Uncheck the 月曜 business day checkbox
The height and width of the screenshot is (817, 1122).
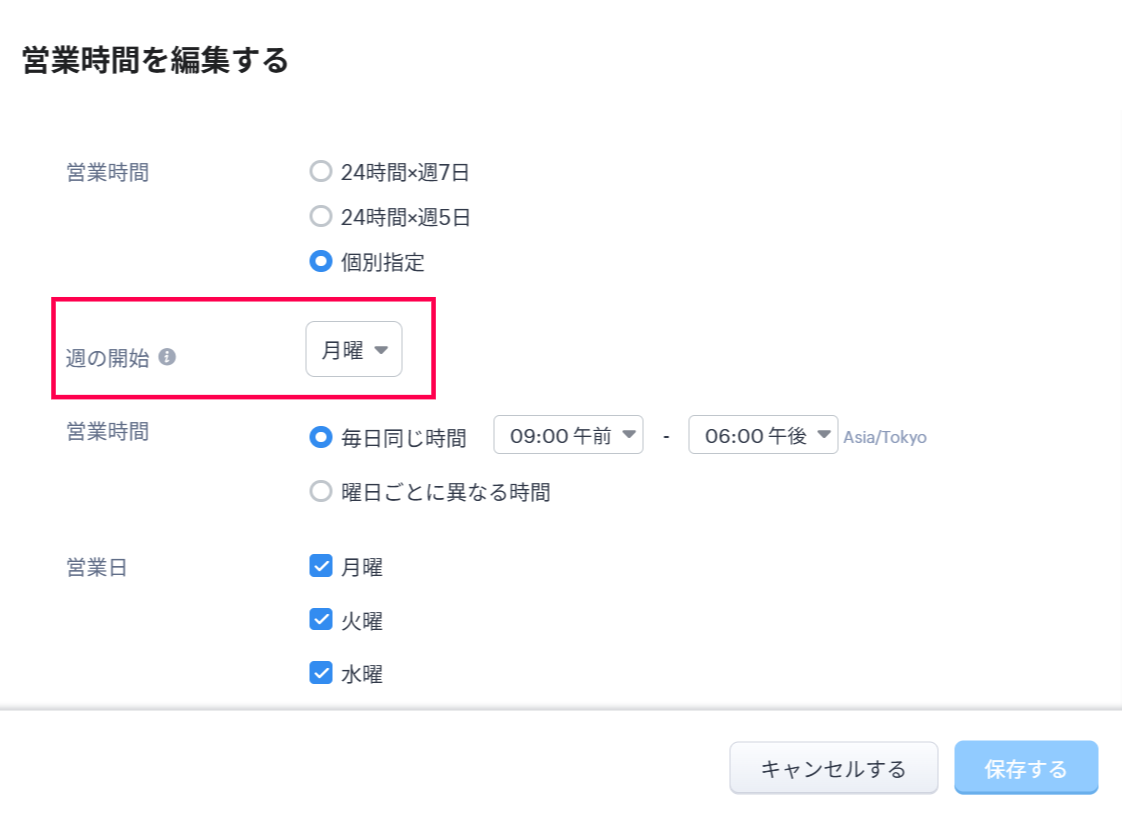[321, 567]
